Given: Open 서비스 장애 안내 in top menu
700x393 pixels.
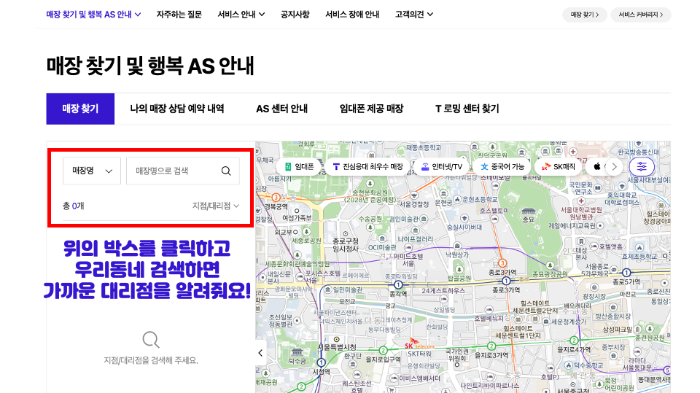Looking at the screenshot, I should 352,14.
